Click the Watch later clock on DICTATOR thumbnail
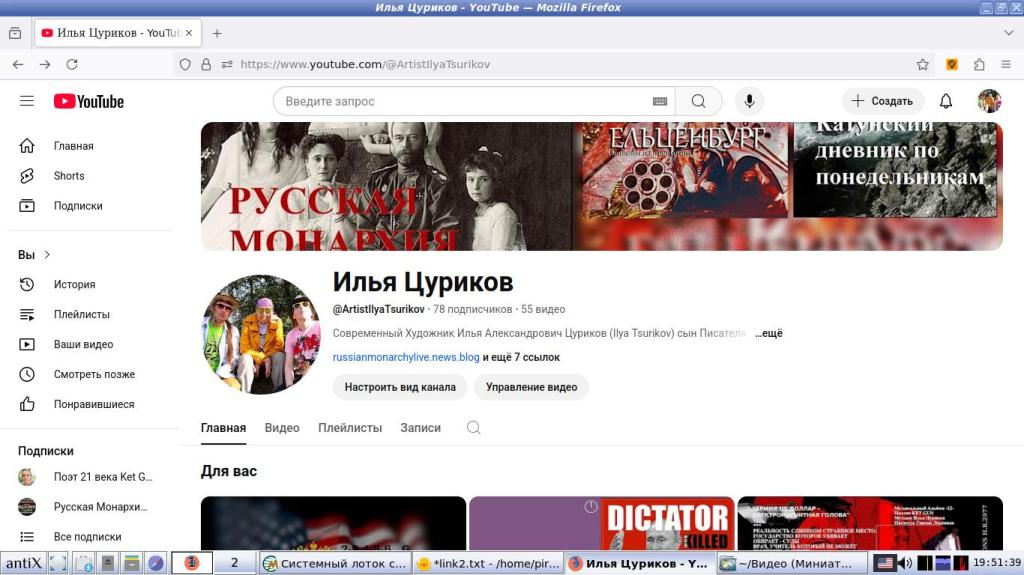Screen dimensions: 1024x575 pyautogui.click(x=590, y=506)
